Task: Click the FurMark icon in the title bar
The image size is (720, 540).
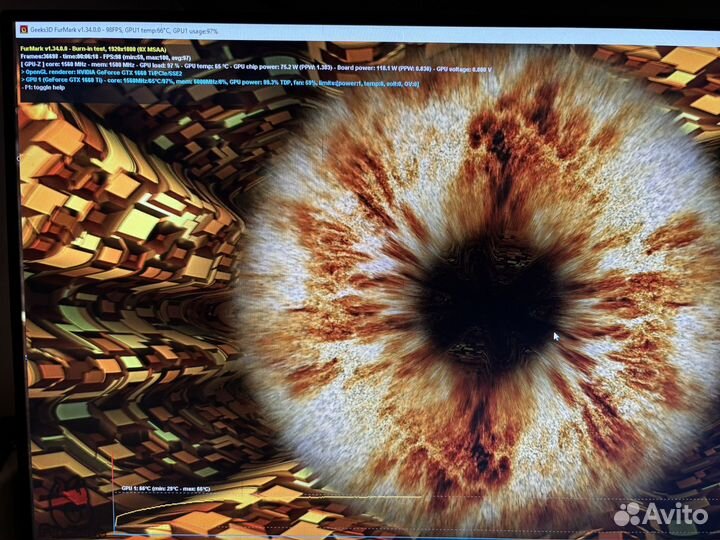Action: coord(25,32)
